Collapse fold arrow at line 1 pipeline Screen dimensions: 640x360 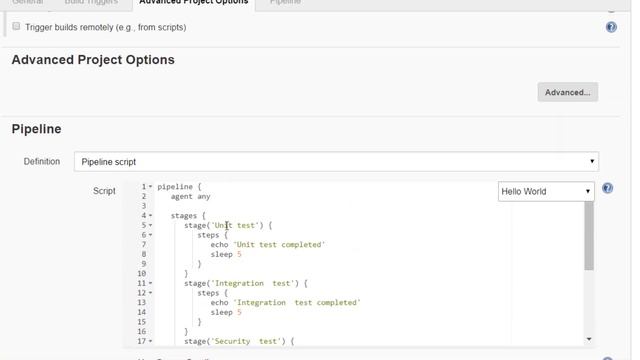coord(150,187)
